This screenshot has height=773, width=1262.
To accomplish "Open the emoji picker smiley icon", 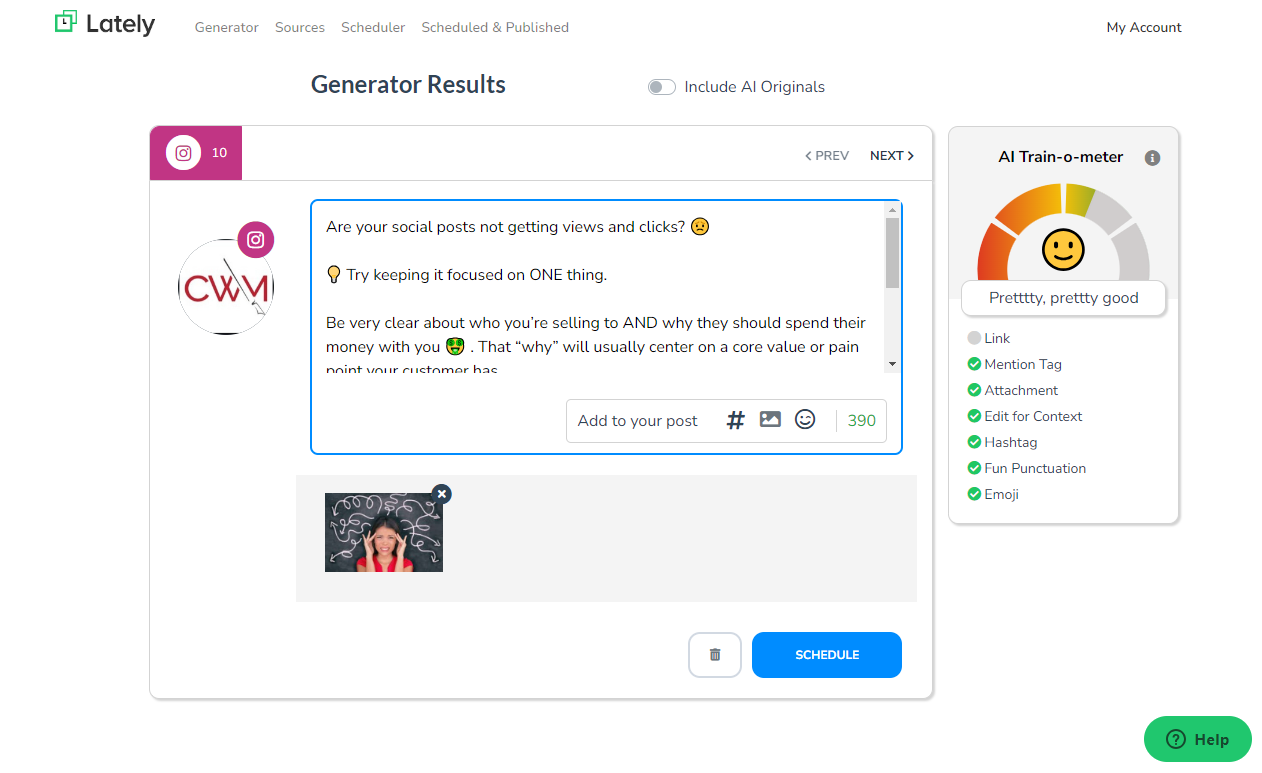I will (805, 420).
